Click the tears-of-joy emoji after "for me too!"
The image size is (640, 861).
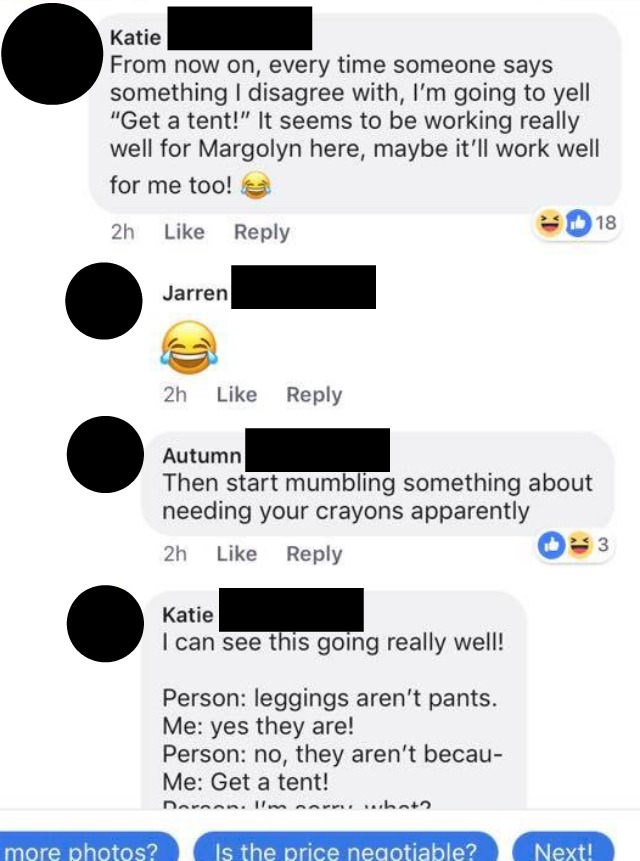point(256,185)
